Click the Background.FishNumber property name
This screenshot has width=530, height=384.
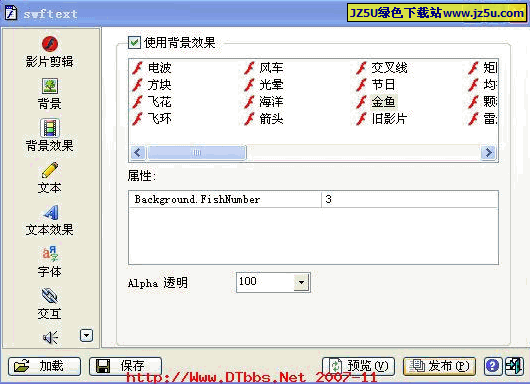pos(197,199)
